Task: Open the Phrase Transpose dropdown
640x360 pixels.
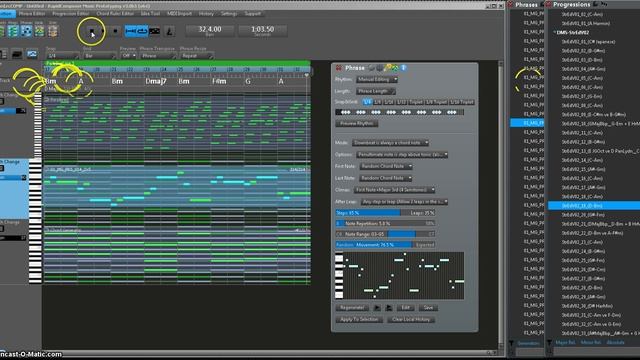Action: click(x=158, y=56)
